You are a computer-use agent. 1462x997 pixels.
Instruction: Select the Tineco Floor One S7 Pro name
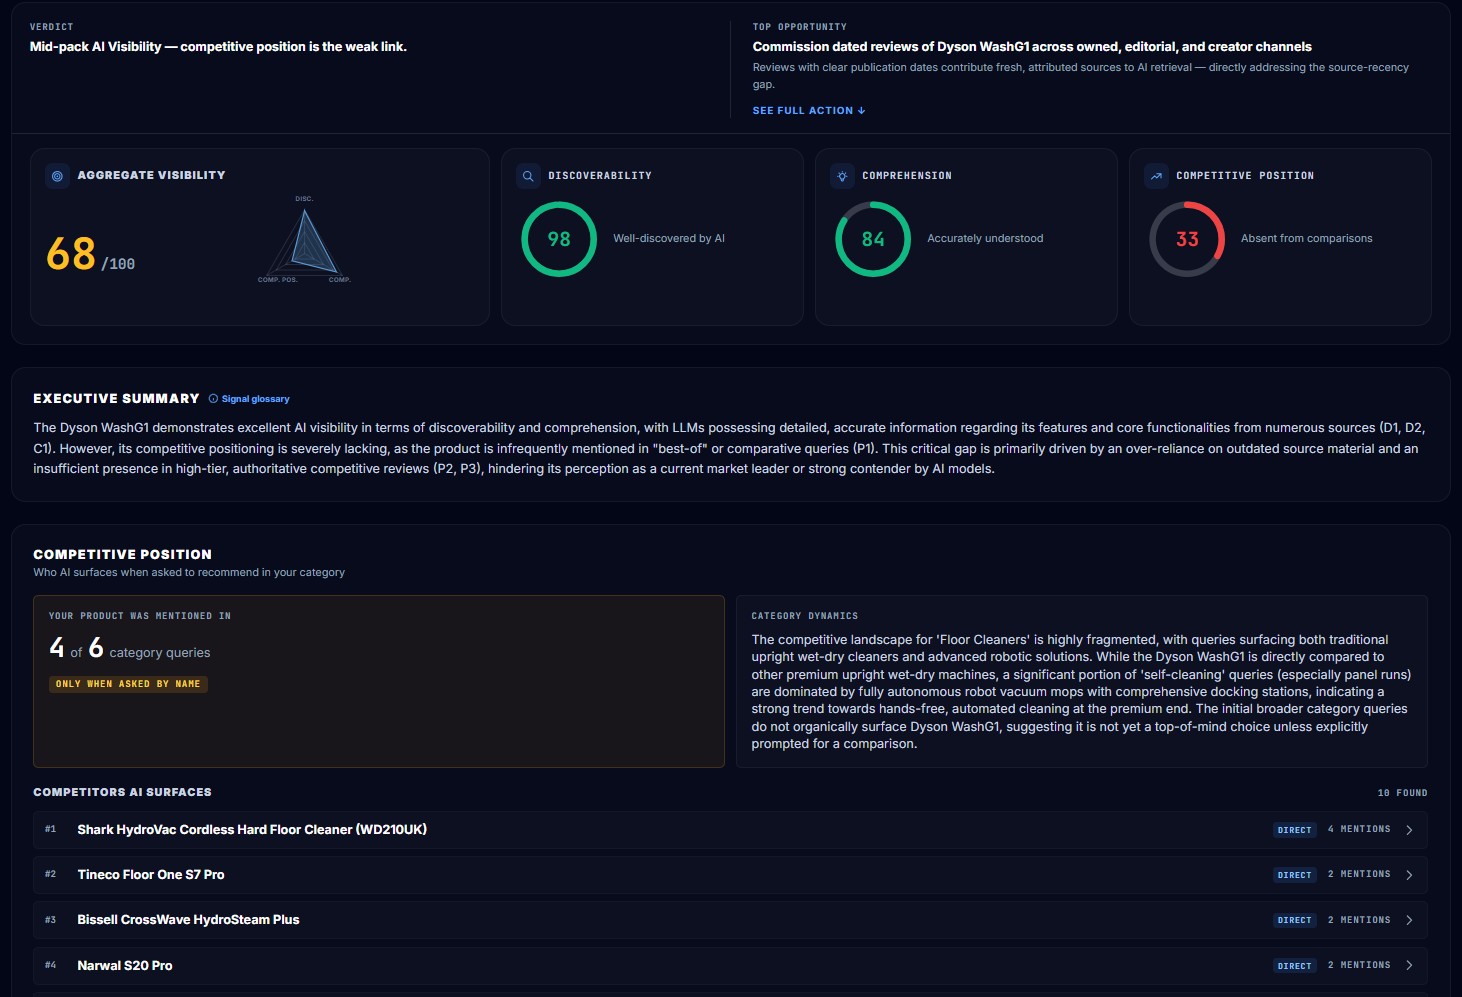coord(151,875)
